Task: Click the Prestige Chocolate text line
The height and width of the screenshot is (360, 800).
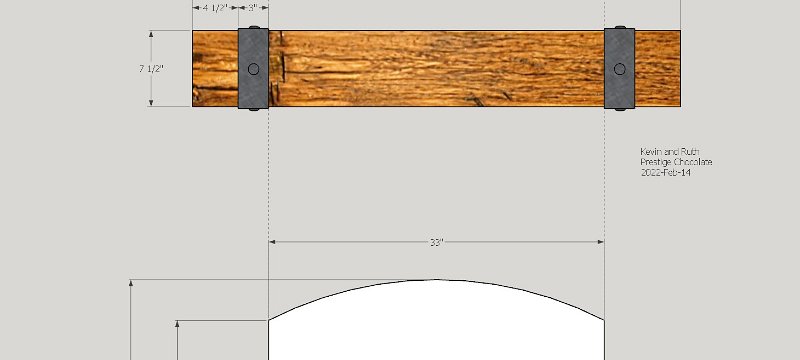Action: (676, 162)
